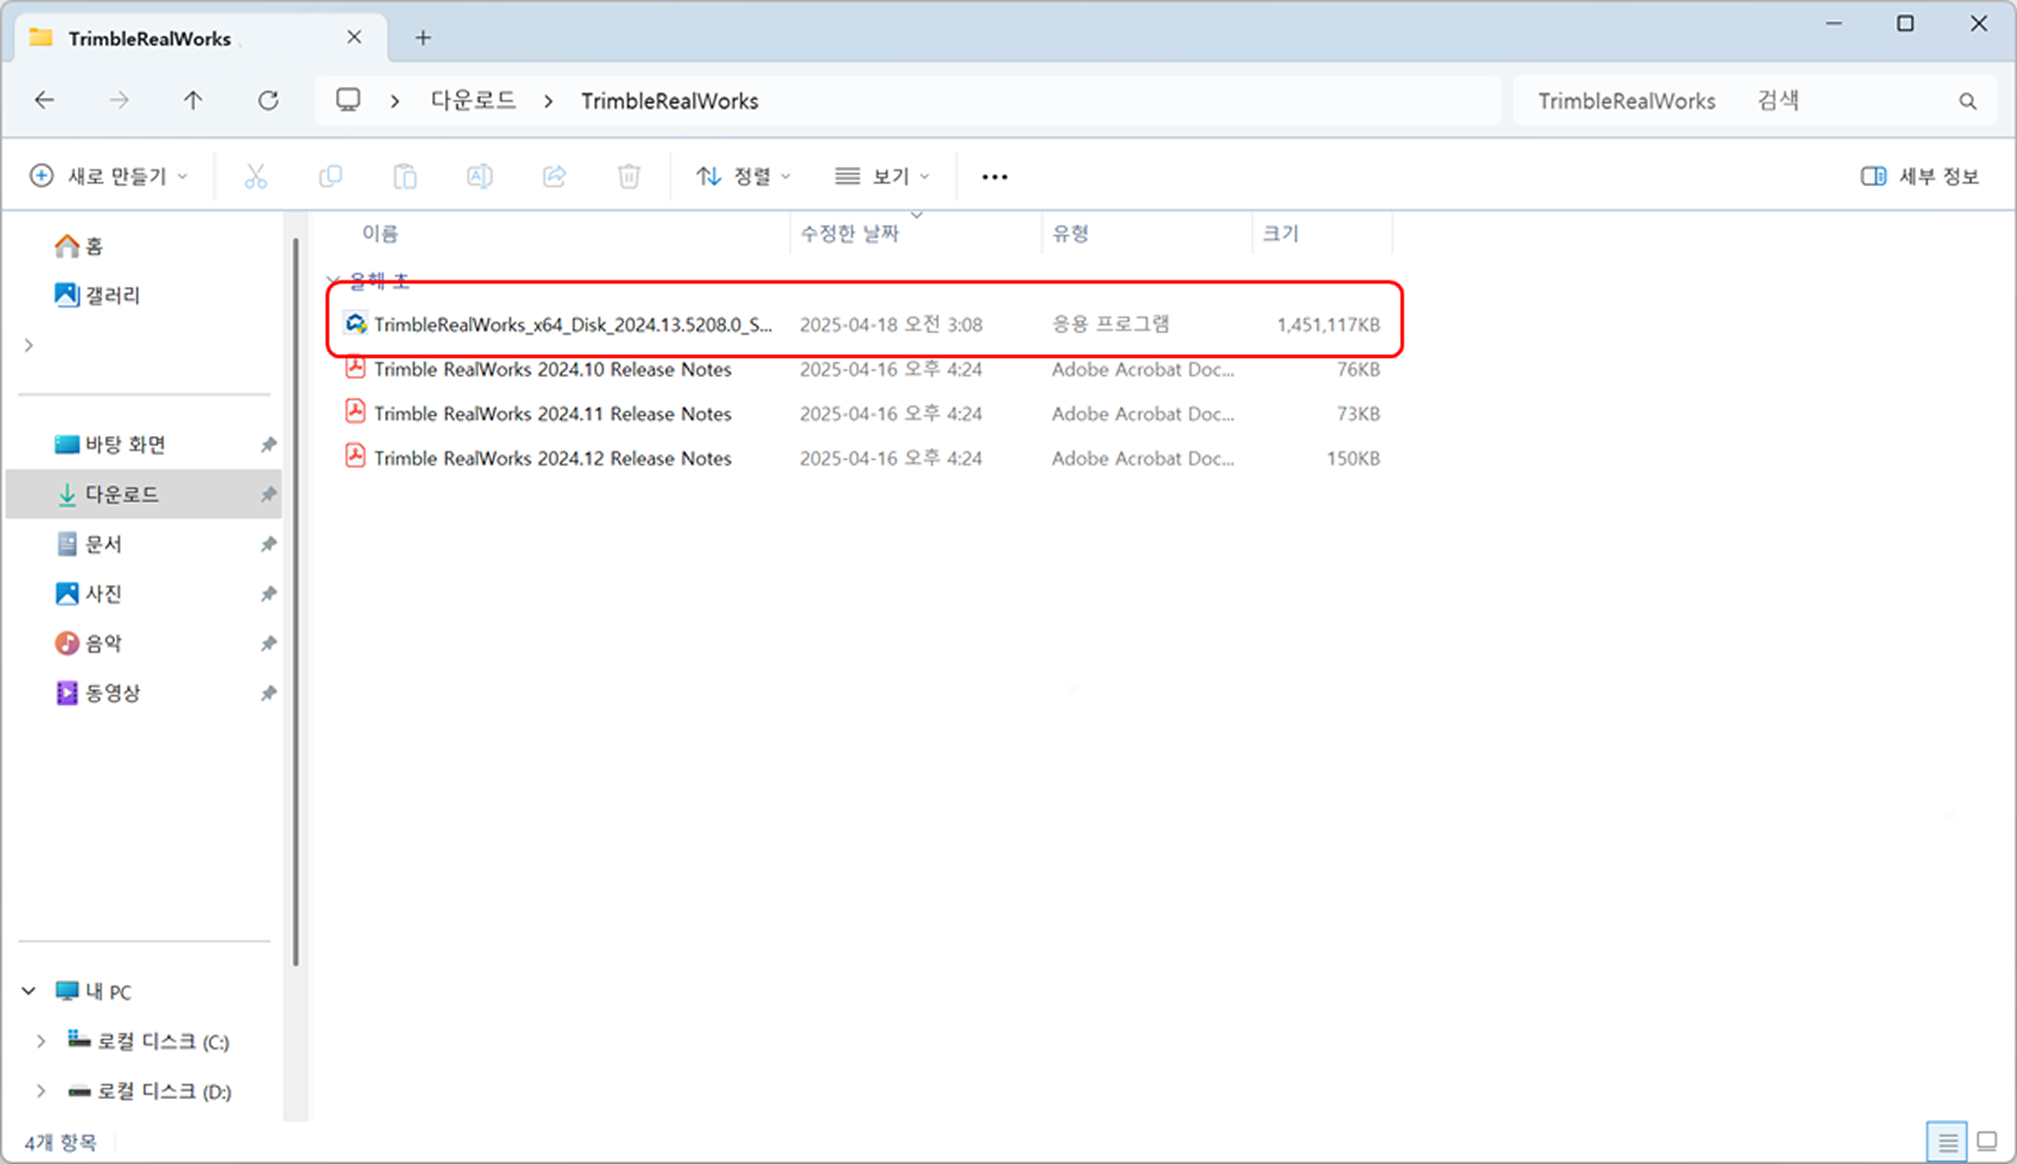Unpin 바탕 화면 using its pin icon
The height and width of the screenshot is (1164, 2017).
(x=268, y=444)
